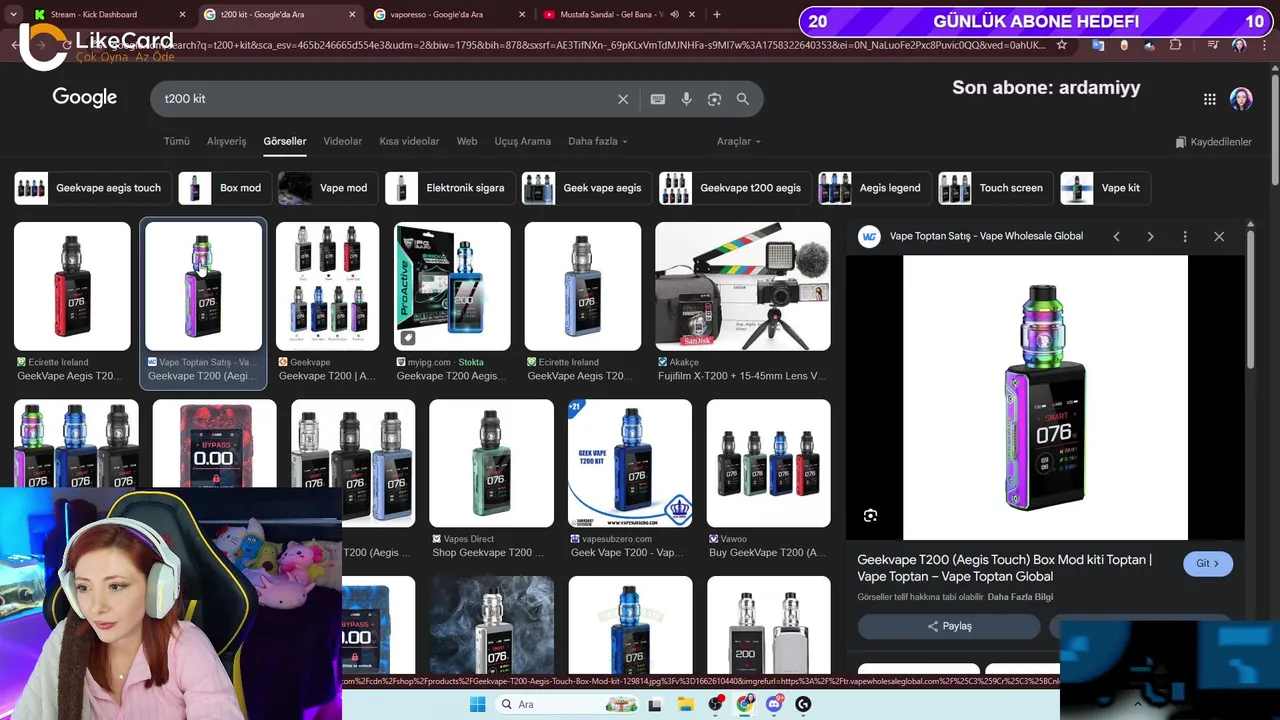Open preview panel more options menu
This screenshot has width=1280, height=720.
tap(1185, 237)
